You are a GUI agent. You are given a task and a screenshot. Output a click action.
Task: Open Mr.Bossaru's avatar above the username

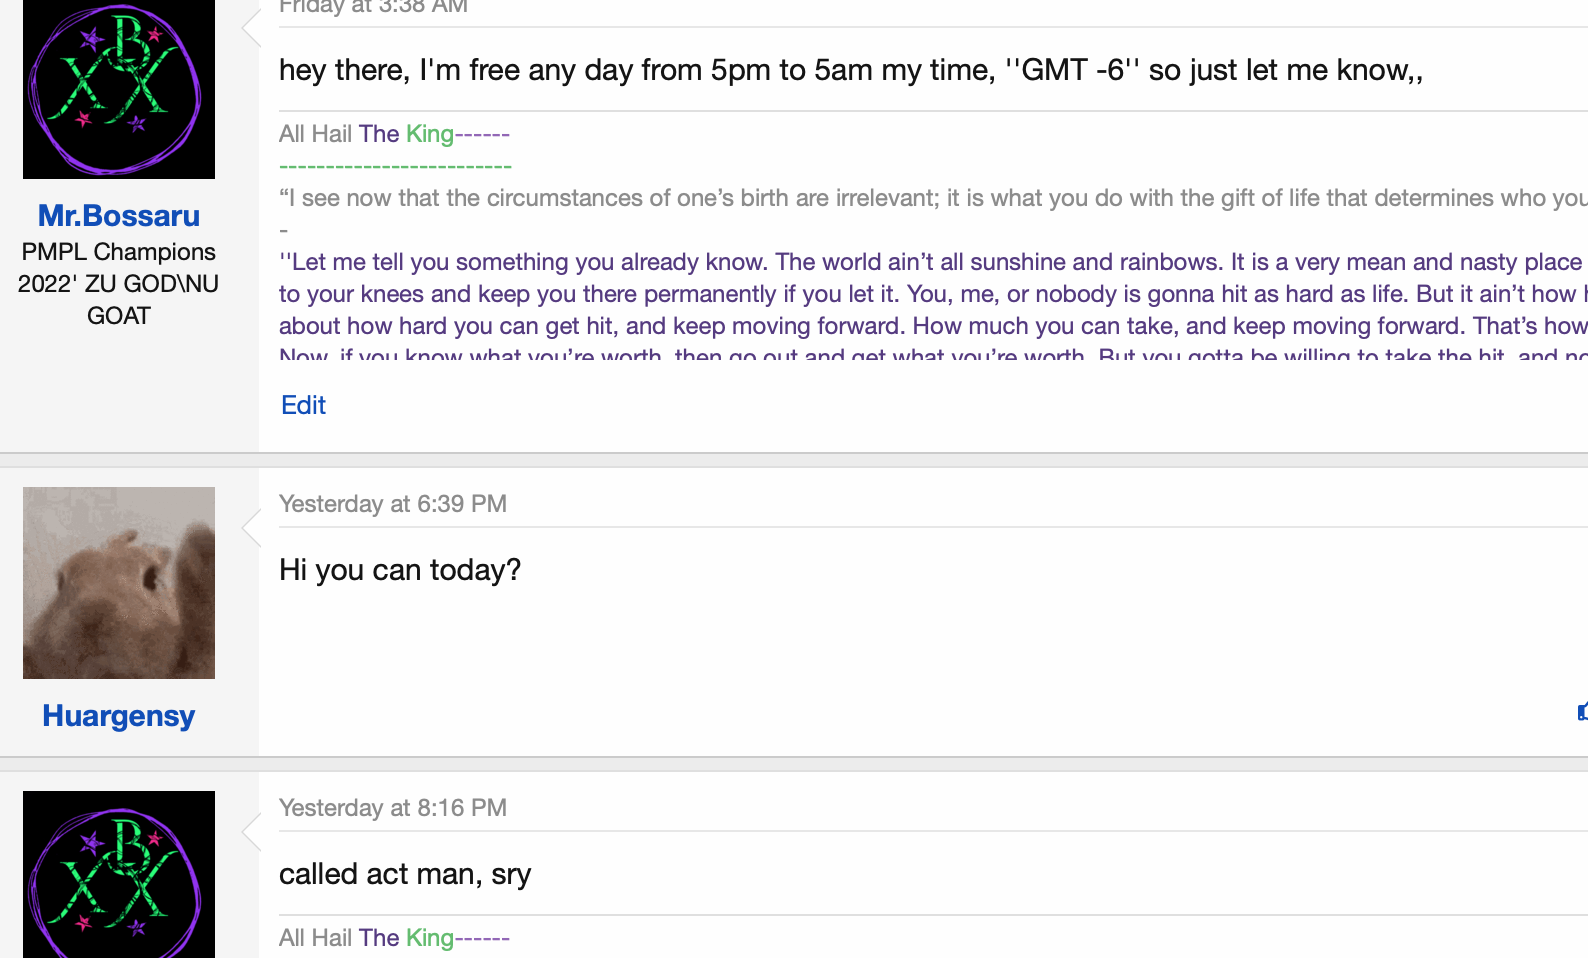119,89
